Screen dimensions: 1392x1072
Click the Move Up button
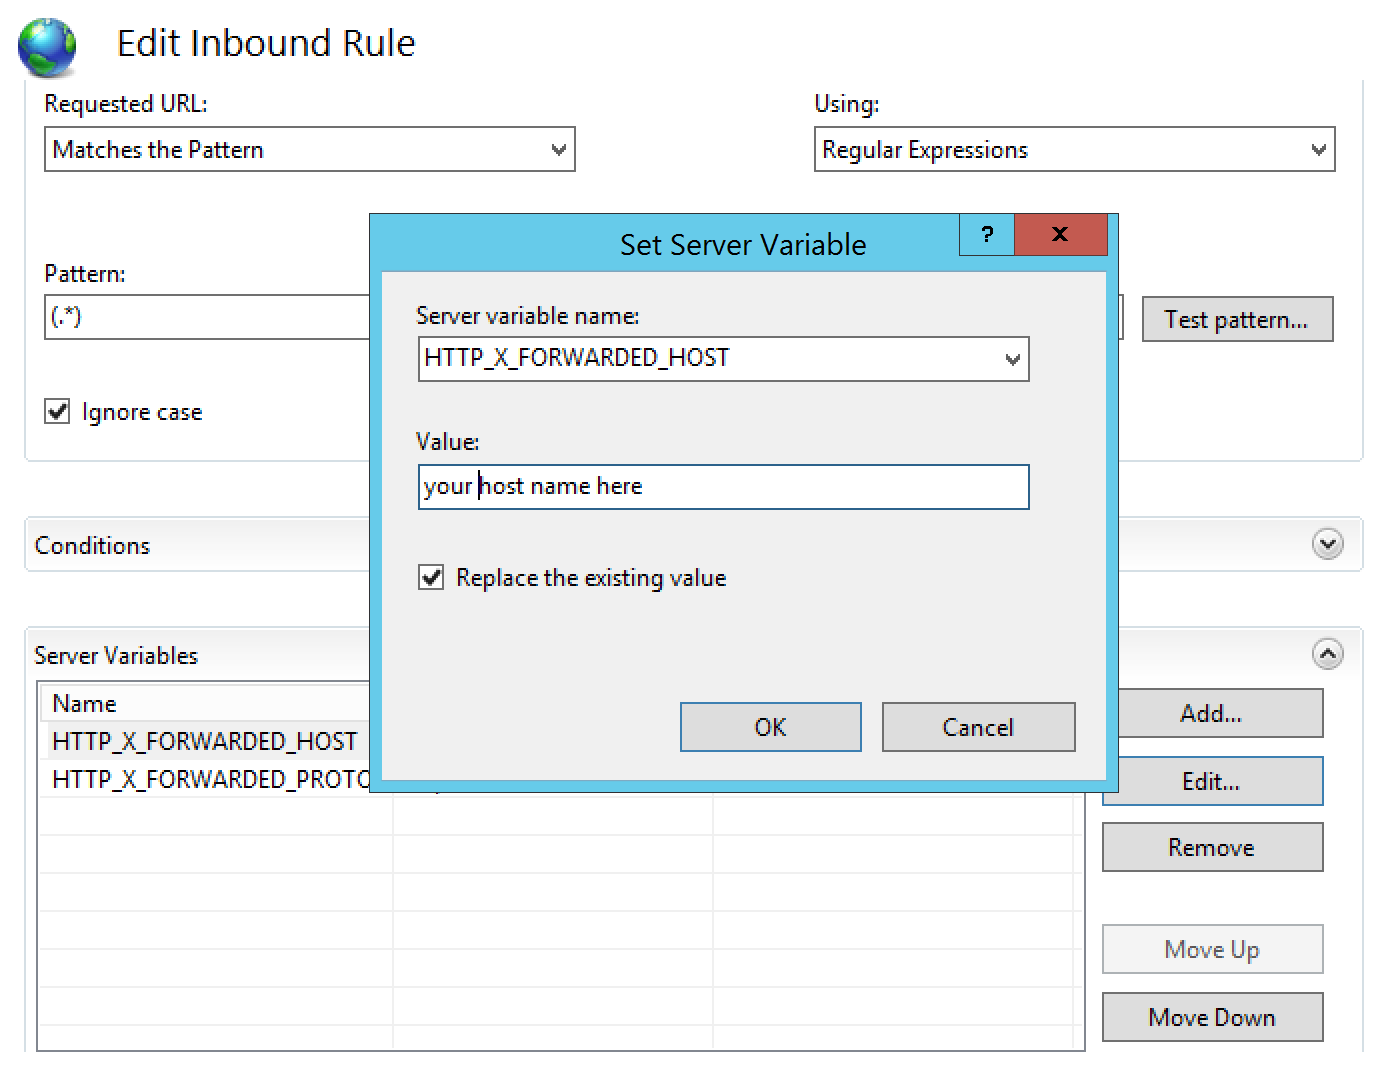pyautogui.click(x=1212, y=949)
